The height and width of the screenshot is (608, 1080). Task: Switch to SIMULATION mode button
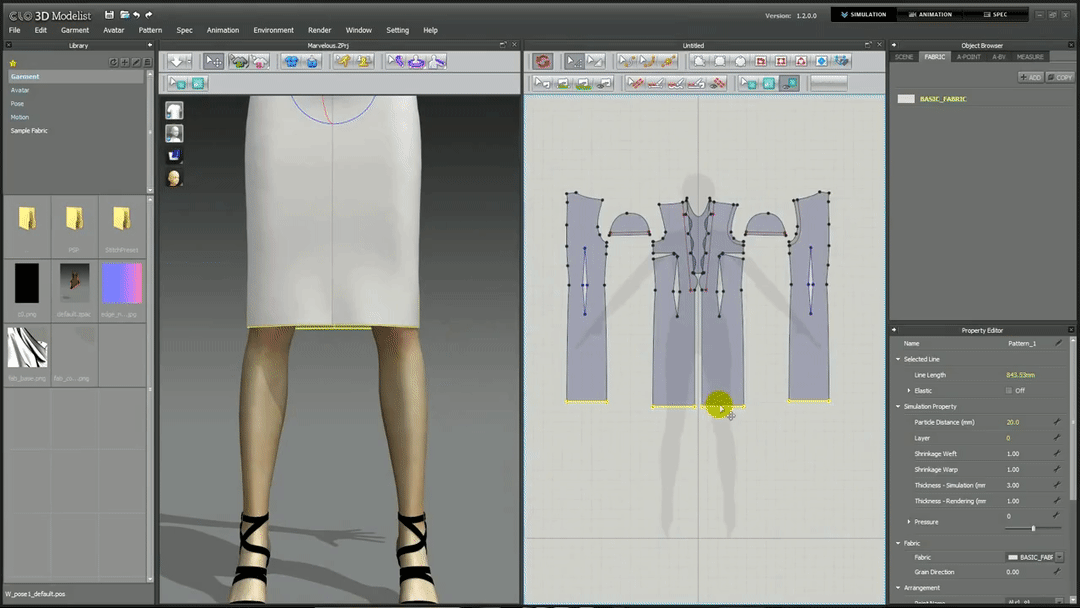[x=864, y=14]
